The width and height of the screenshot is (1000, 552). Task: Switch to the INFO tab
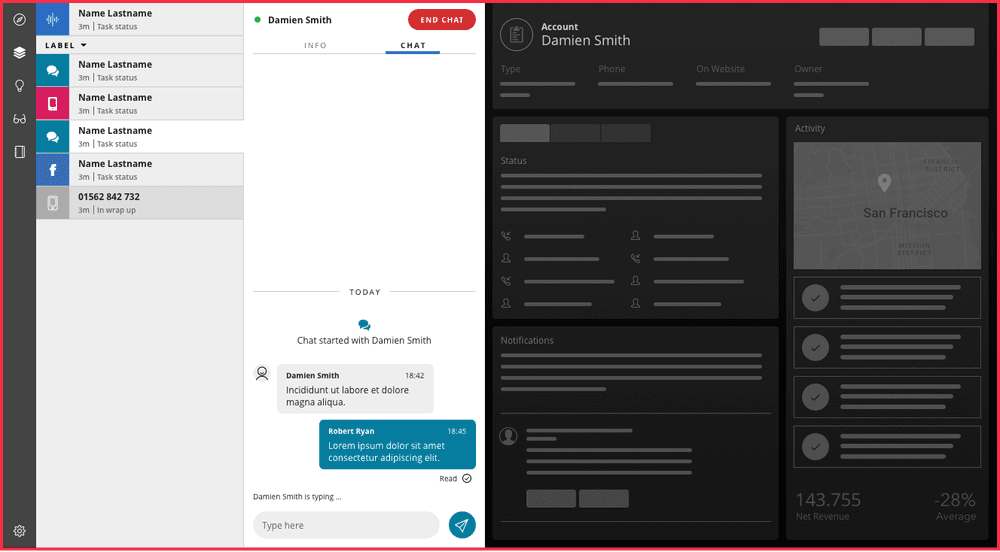[315, 45]
